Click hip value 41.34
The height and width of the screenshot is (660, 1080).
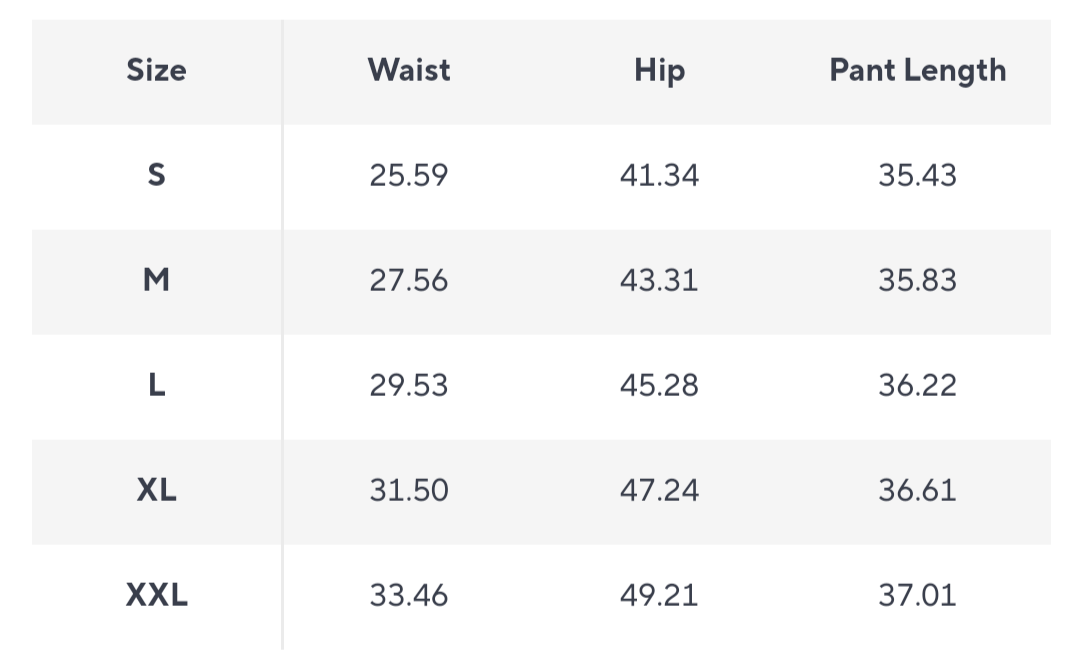tap(659, 175)
